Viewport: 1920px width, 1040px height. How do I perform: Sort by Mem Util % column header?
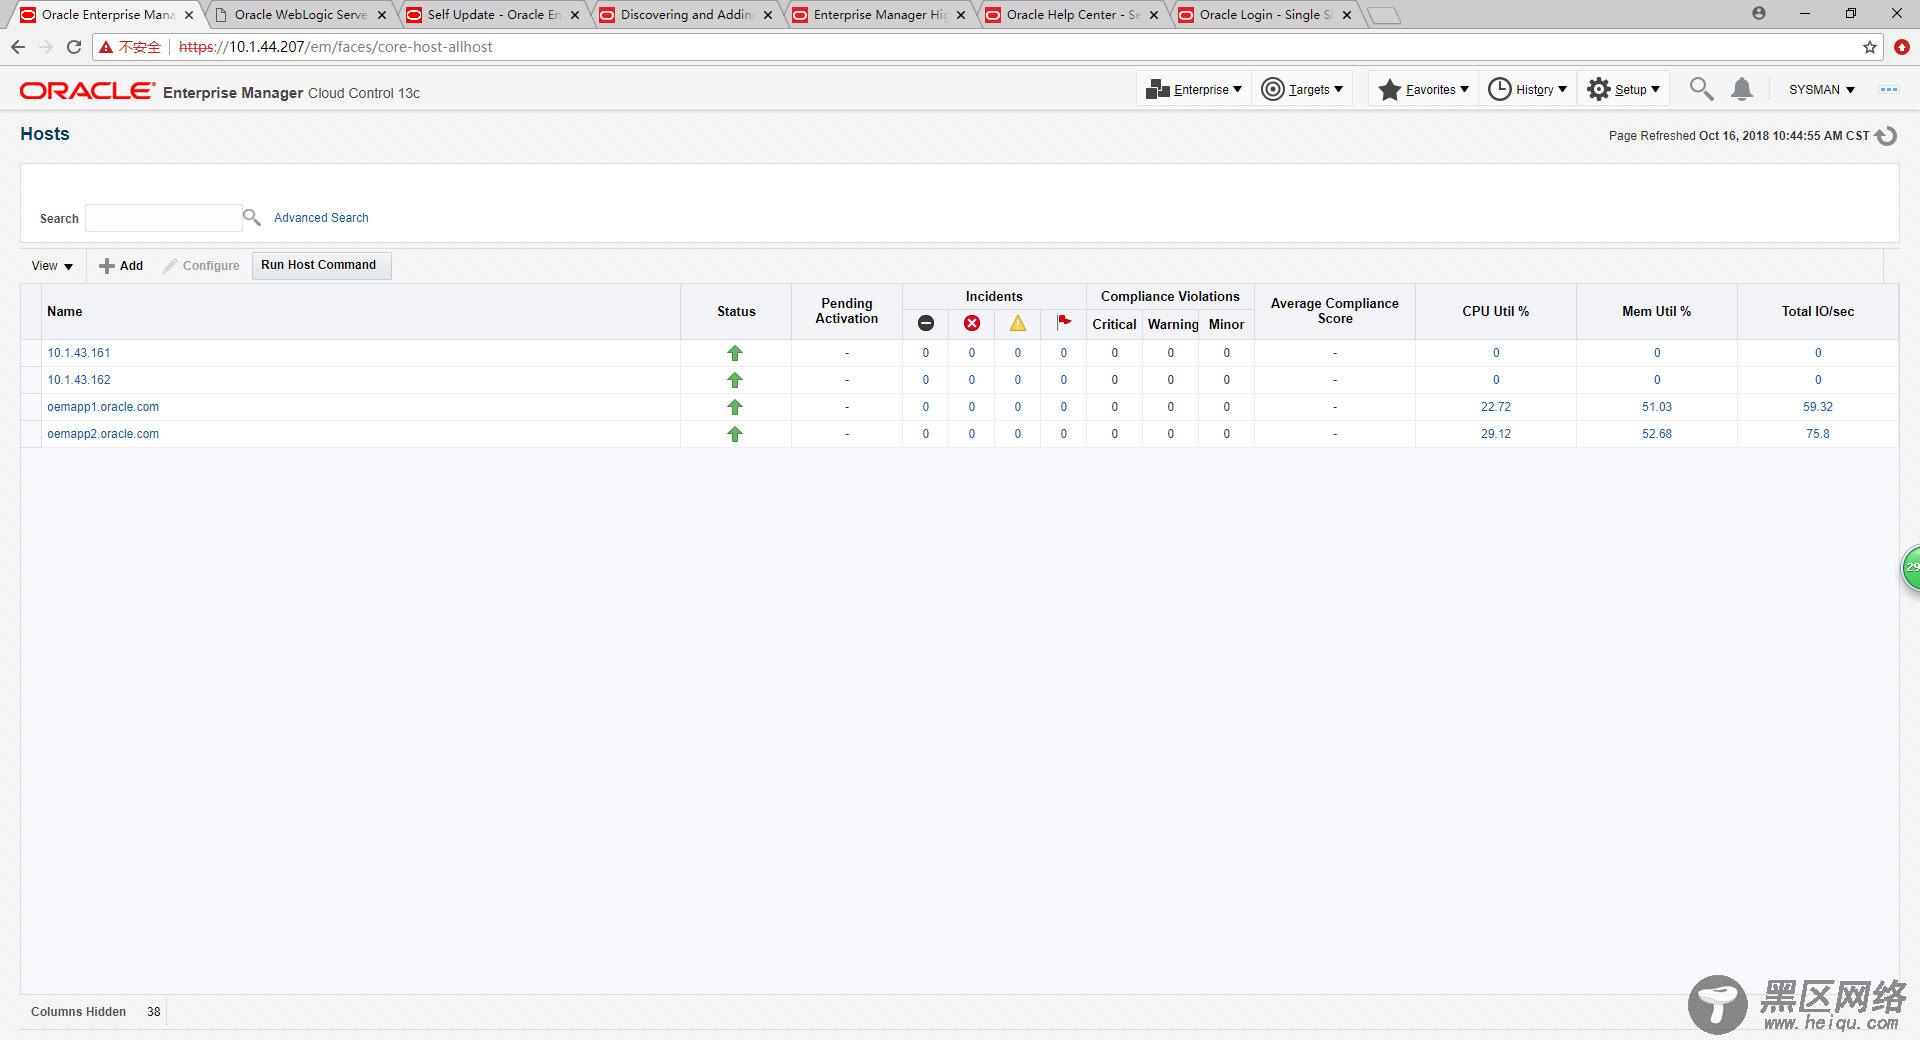1656,312
